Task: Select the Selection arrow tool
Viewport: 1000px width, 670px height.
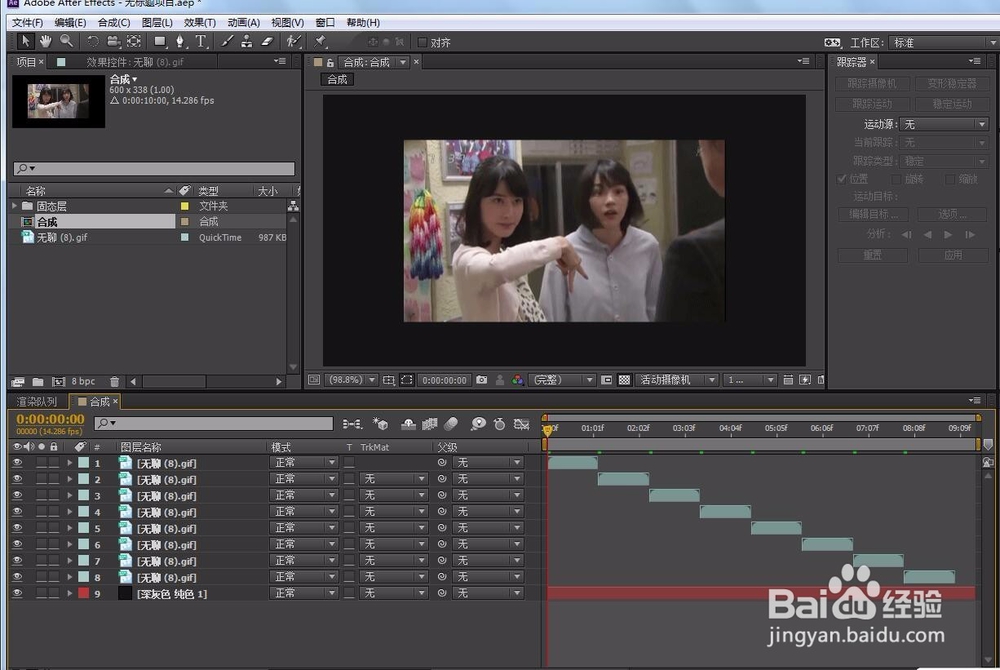Action: coord(25,41)
